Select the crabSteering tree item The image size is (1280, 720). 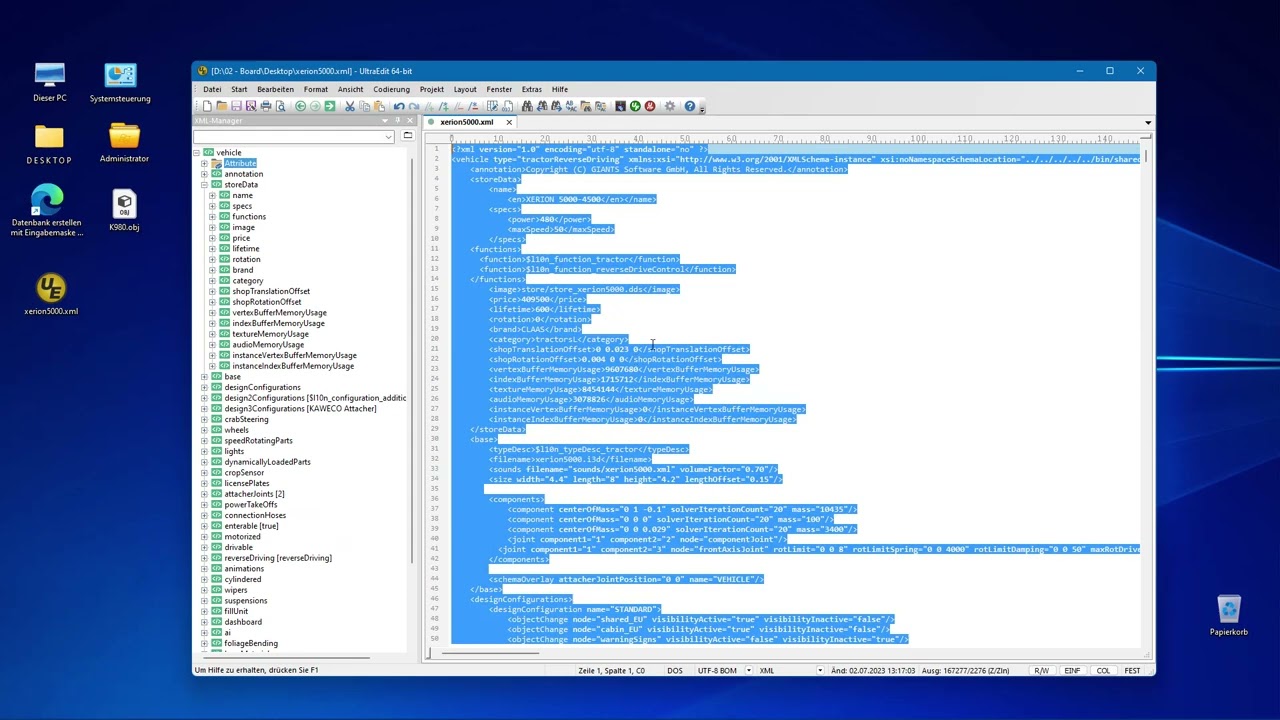pos(247,419)
